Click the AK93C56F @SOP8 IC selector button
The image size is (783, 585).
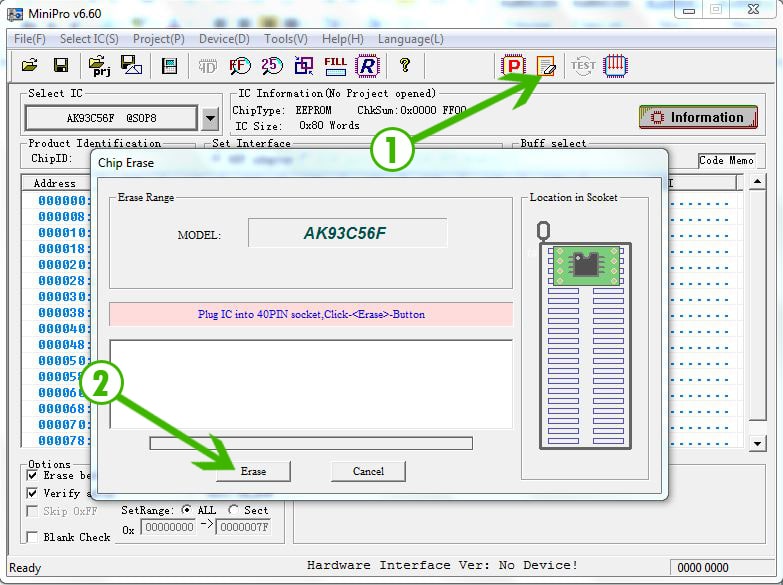pos(111,118)
